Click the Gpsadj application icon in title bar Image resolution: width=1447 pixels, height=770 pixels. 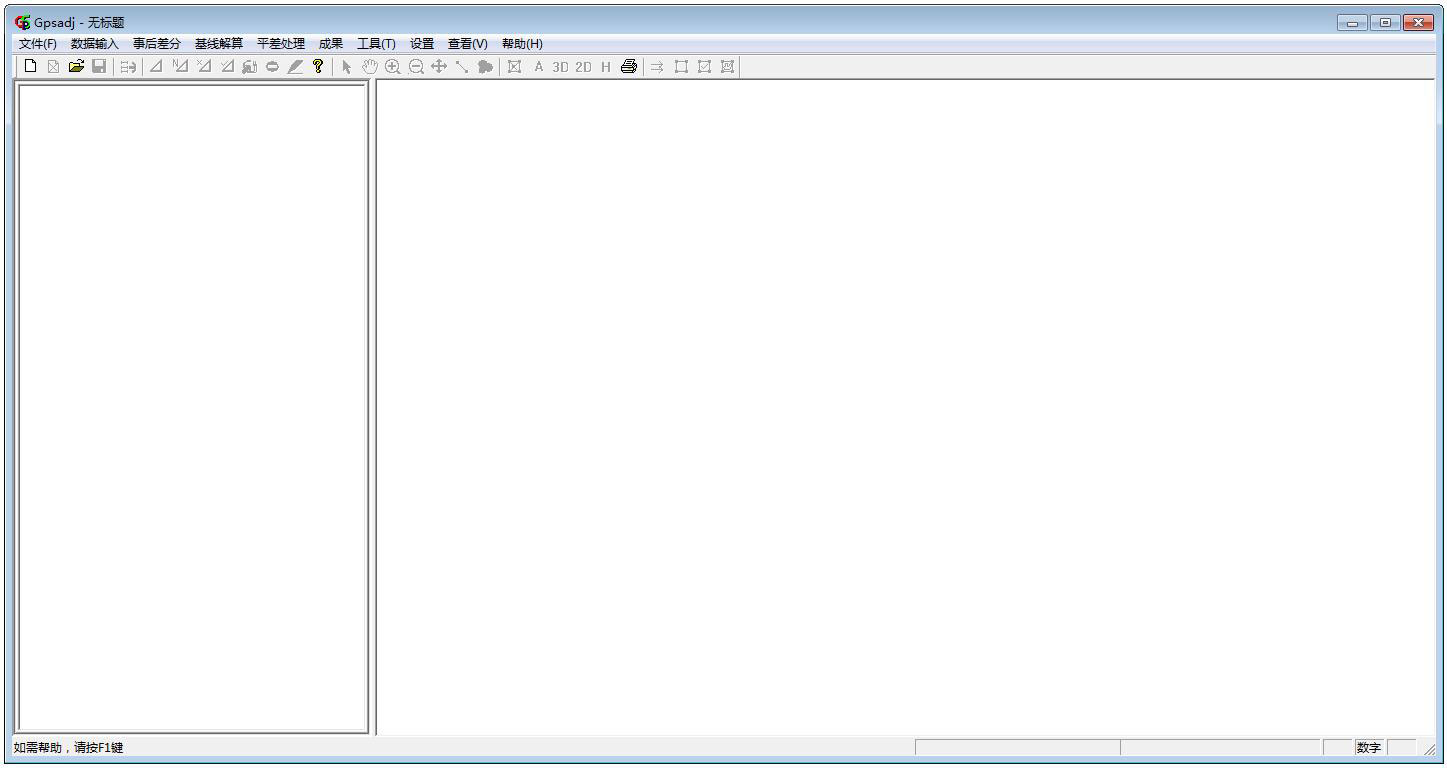click(23, 22)
